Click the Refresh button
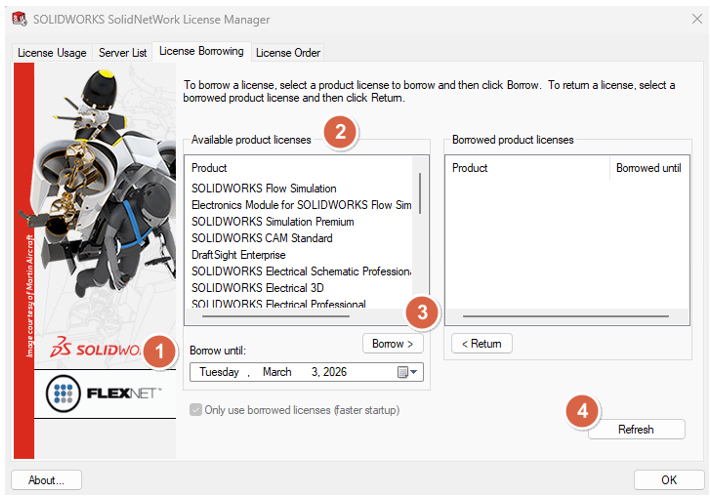Viewport: 710px width, 499px height. point(636,429)
